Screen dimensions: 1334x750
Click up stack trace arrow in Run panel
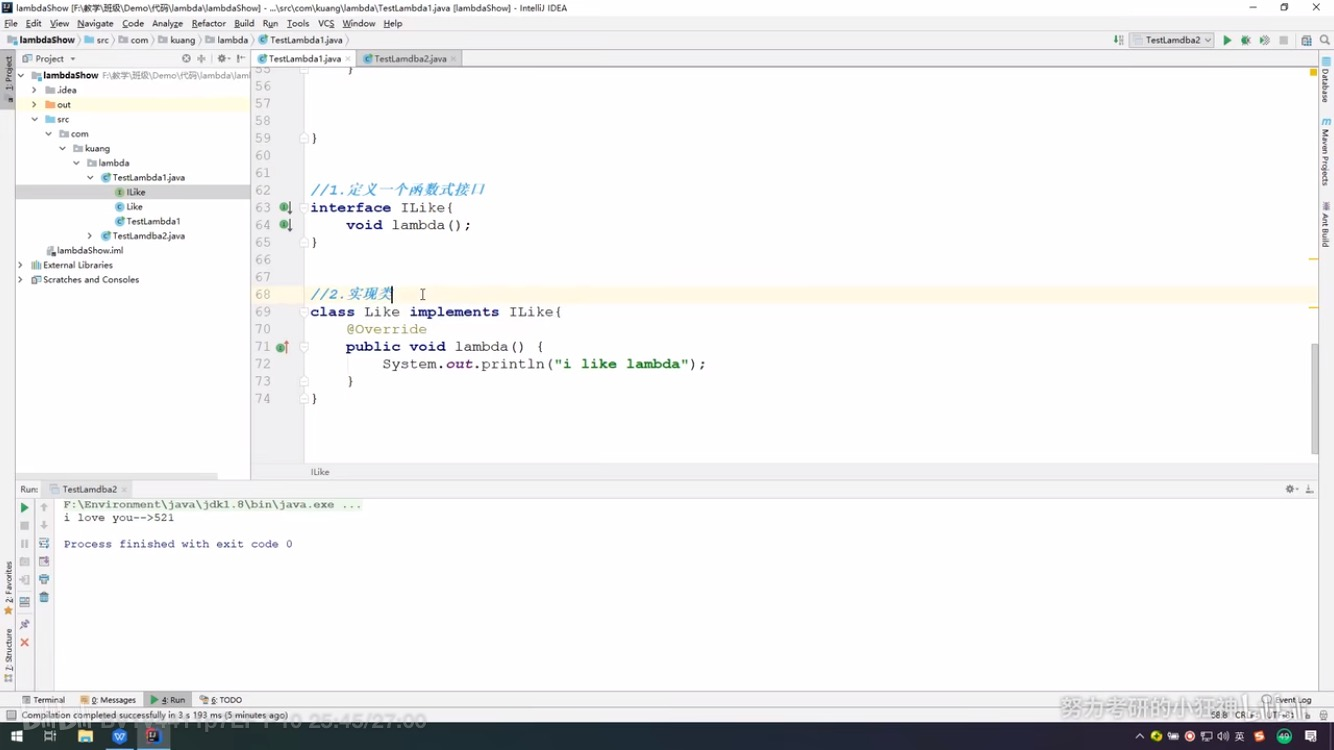click(x=44, y=508)
